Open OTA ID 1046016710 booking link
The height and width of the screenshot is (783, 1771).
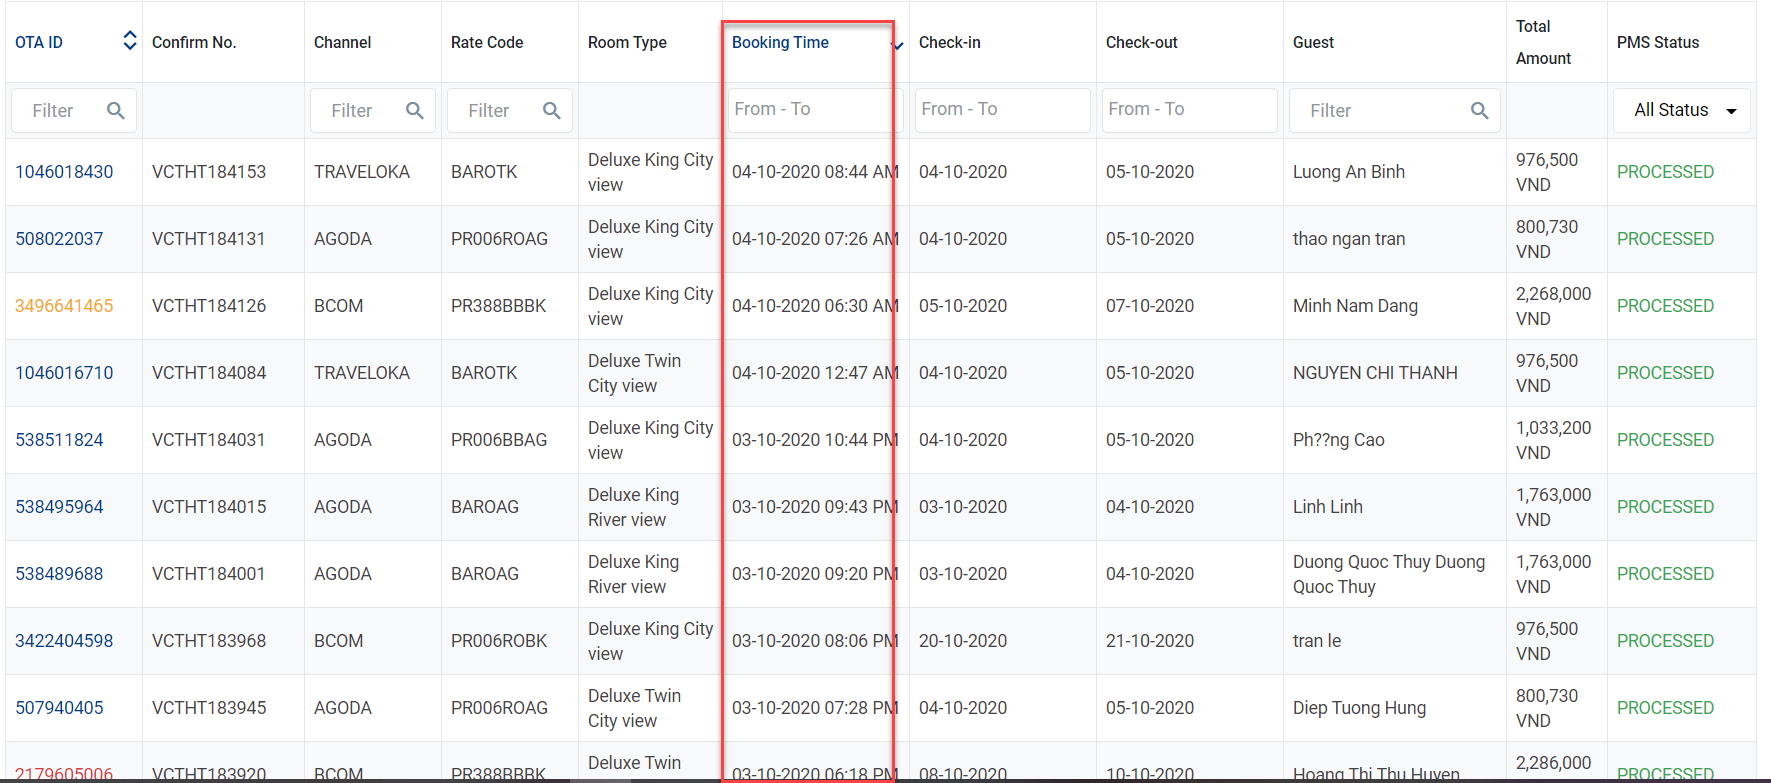[64, 373]
